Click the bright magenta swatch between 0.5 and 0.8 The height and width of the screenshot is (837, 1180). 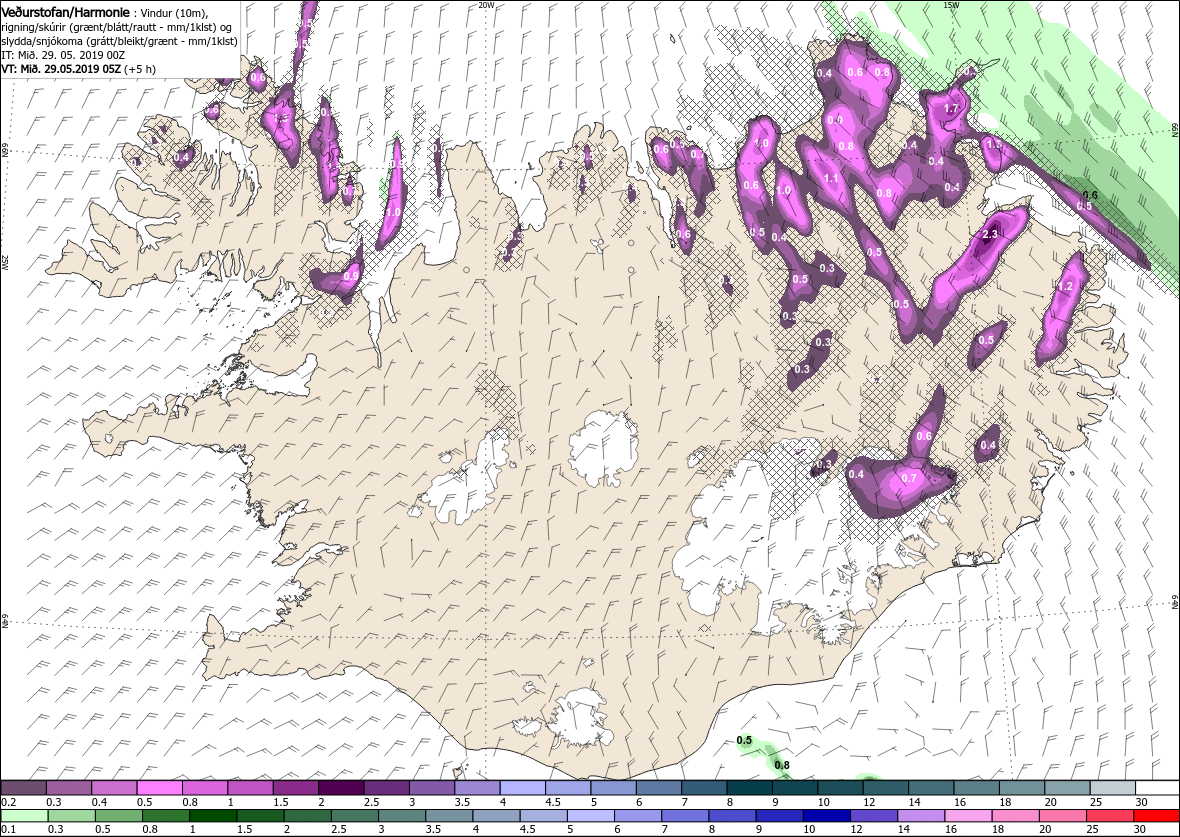tap(160, 787)
